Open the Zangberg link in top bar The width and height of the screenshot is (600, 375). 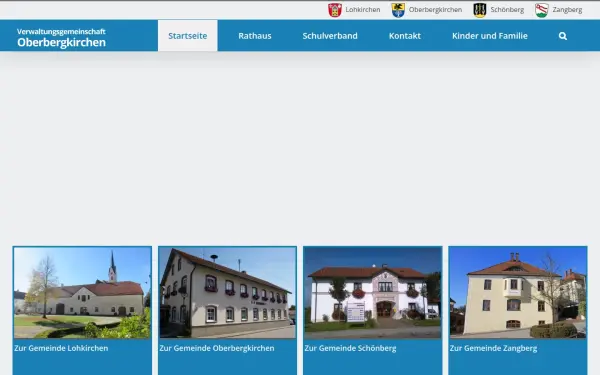567,10
